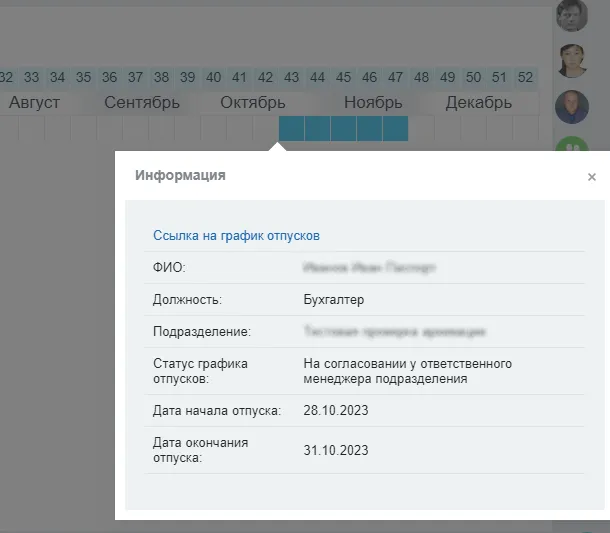The height and width of the screenshot is (533, 610).
Task: Click the last highlighted blue vacation cell
Action: [x=396, y=128]
